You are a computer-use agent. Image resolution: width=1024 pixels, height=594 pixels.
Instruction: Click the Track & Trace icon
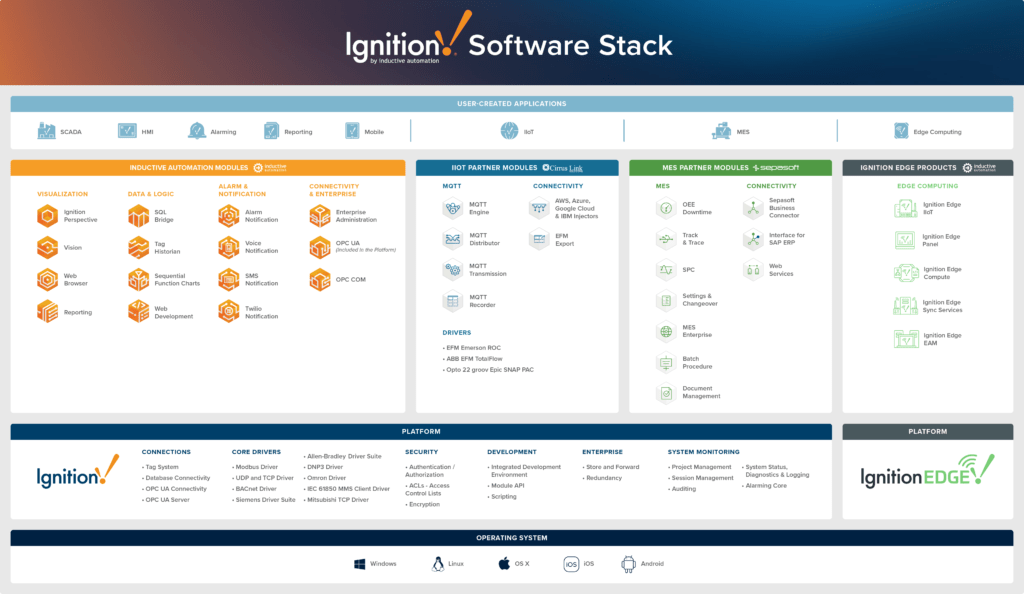coord(666,239)
